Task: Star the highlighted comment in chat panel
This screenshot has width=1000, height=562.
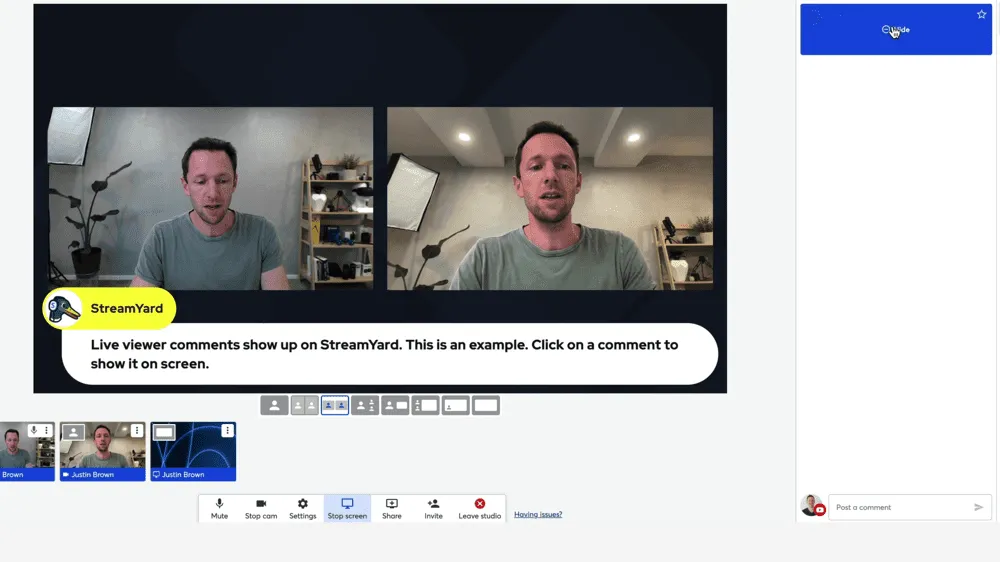Action: pyautogui.click(x=981, y=15)
